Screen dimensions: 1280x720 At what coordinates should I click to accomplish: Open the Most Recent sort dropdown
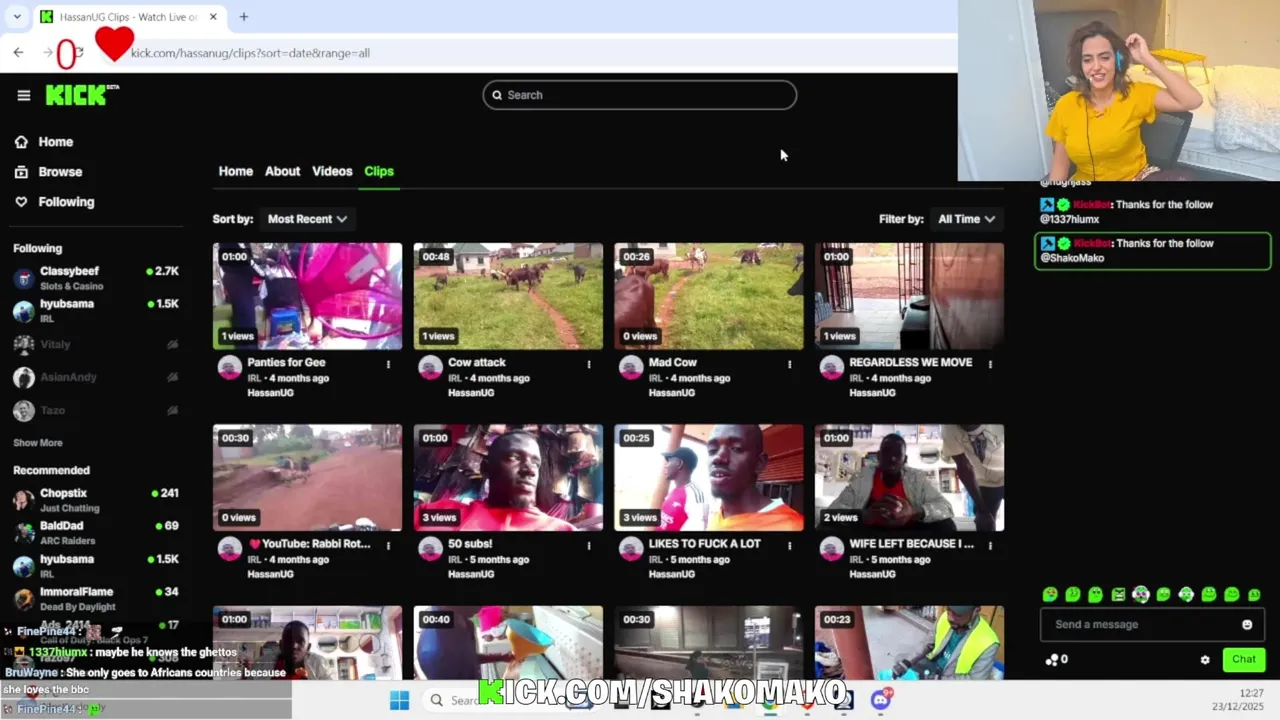[x=307, y=219]
